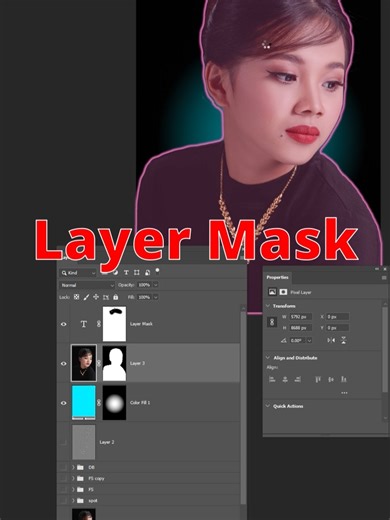Open the Kind filter dropdown
390x520 pixels.
(79, 273)
